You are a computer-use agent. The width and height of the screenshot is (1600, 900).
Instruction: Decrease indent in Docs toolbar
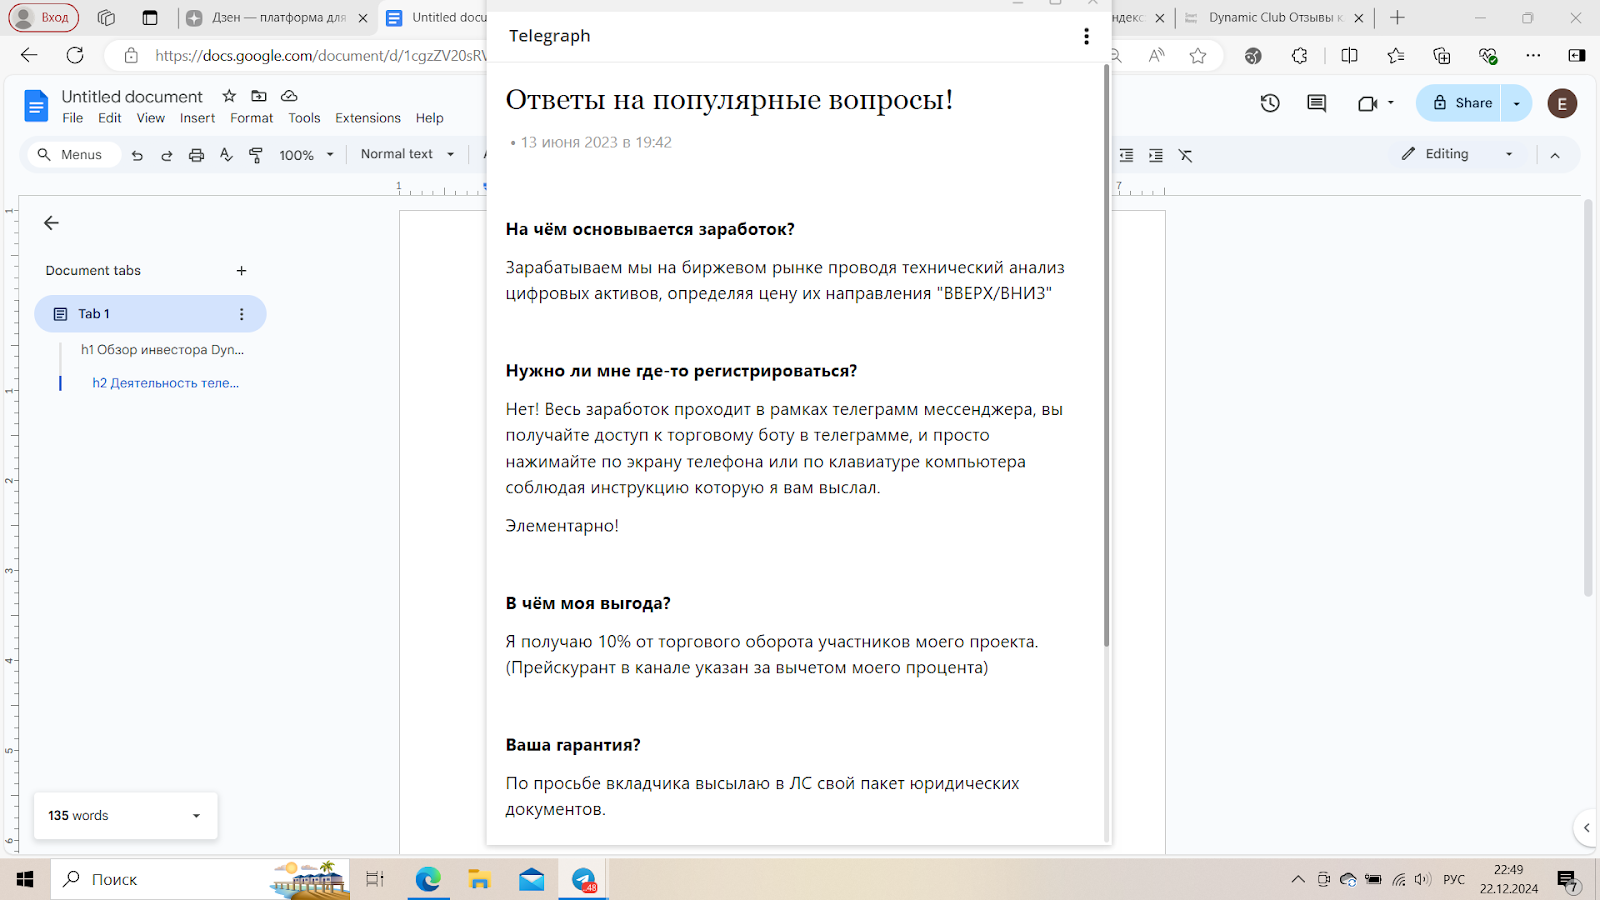[1126, 155]
